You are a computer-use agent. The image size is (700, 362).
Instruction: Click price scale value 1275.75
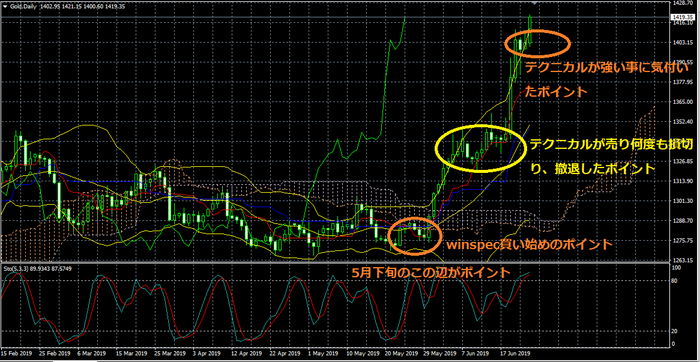[x=682, y=241]
